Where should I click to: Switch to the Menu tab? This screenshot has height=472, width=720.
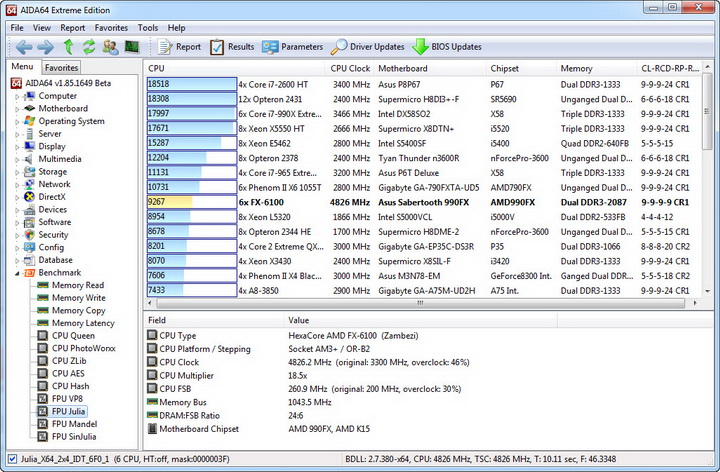click(x=22, y=67)
